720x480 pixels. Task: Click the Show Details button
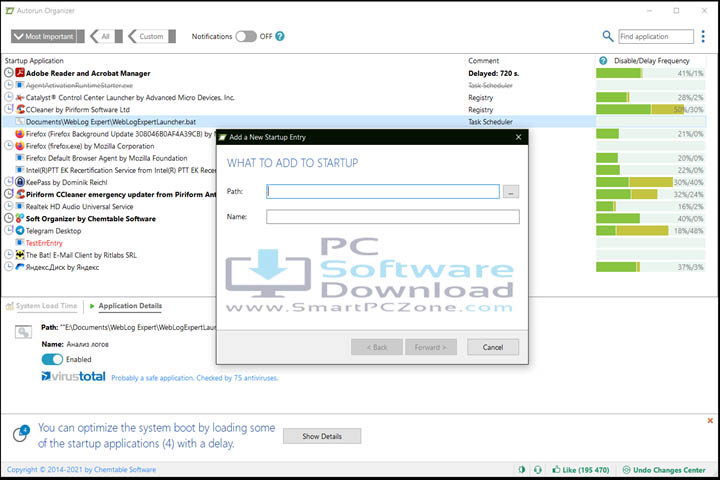click(x=322, y=436)
